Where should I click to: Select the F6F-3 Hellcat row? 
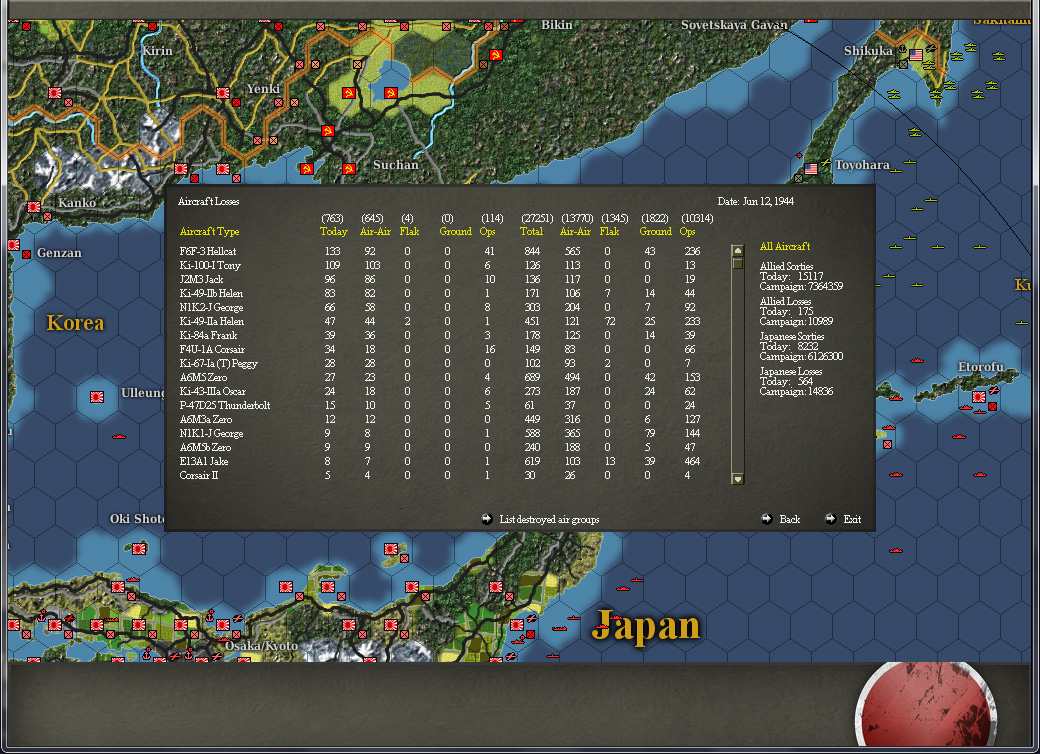click(440, 251)
